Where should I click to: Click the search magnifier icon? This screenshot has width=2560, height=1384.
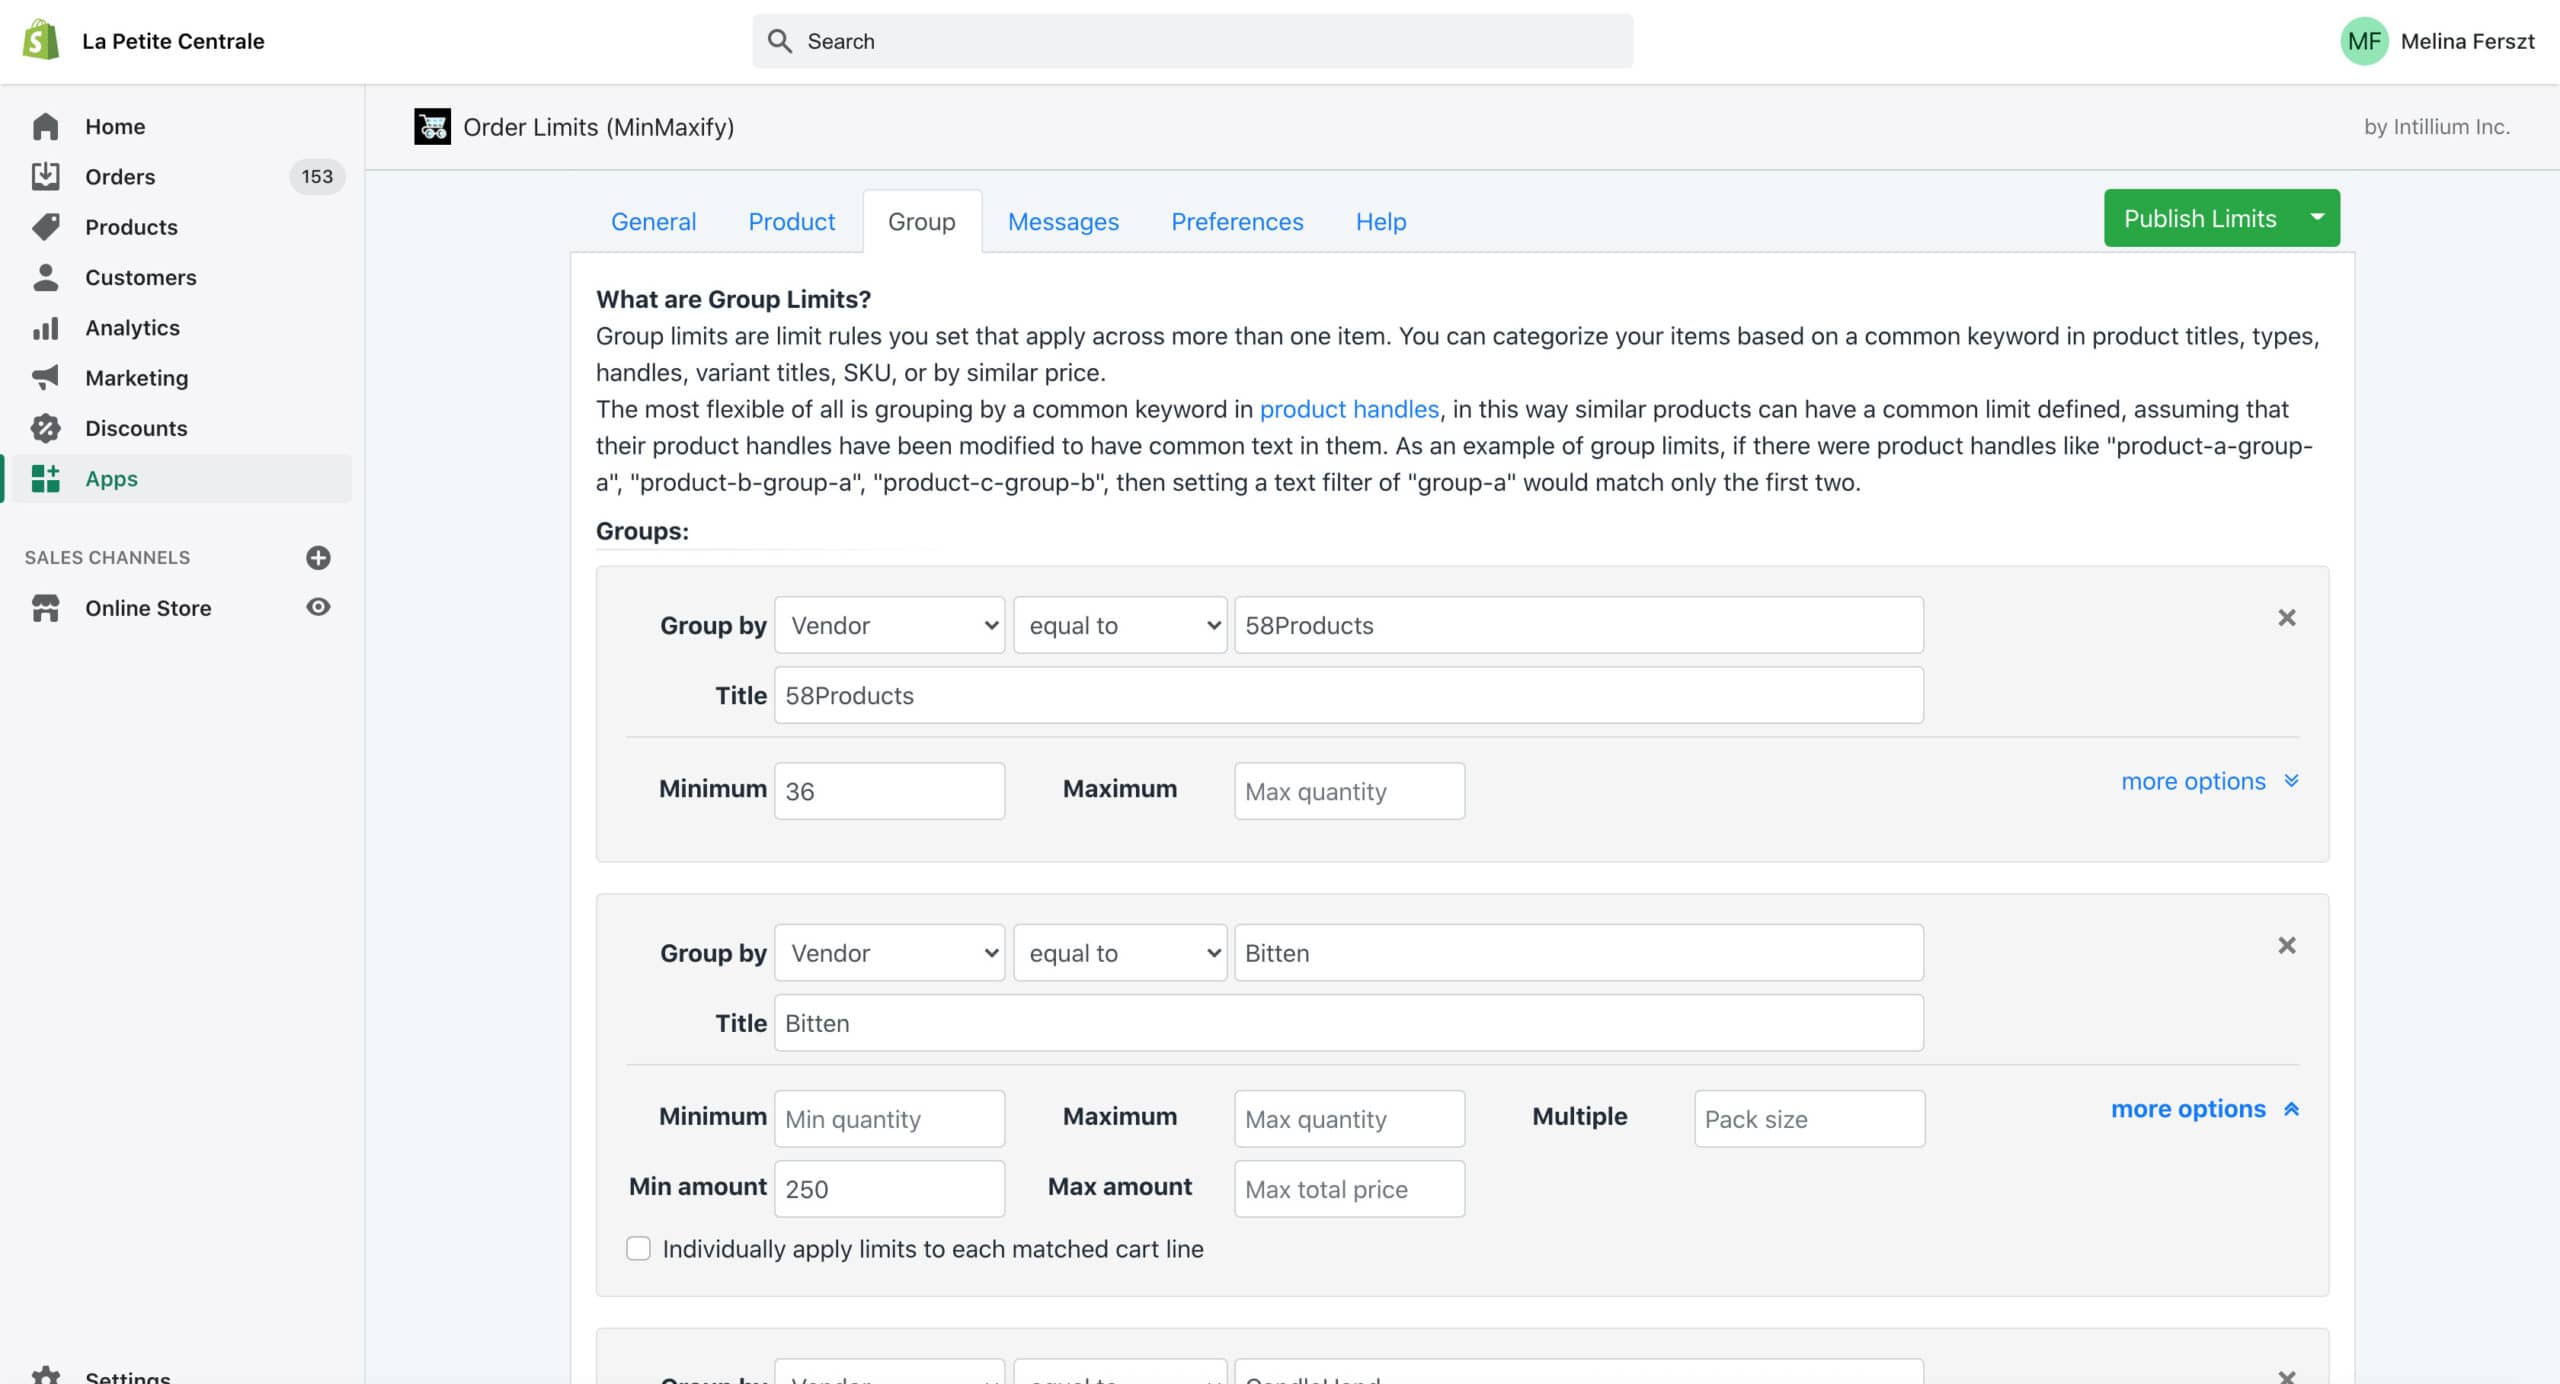(x=780, y=41)
